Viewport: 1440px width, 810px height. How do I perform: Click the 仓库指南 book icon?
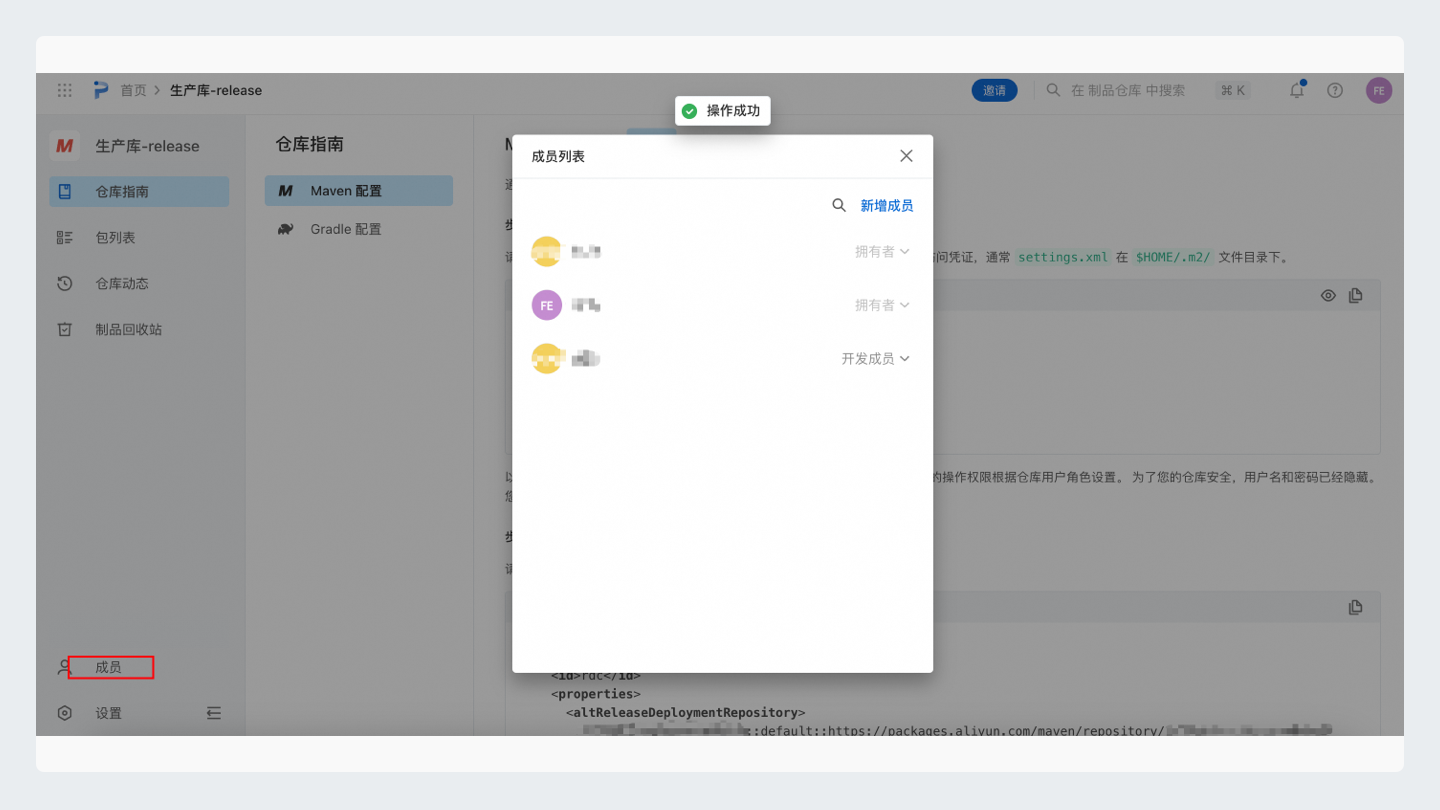65,192
